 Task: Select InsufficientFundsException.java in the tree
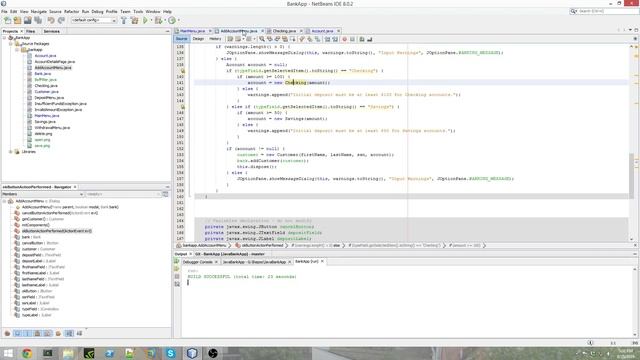click(60, 104)
